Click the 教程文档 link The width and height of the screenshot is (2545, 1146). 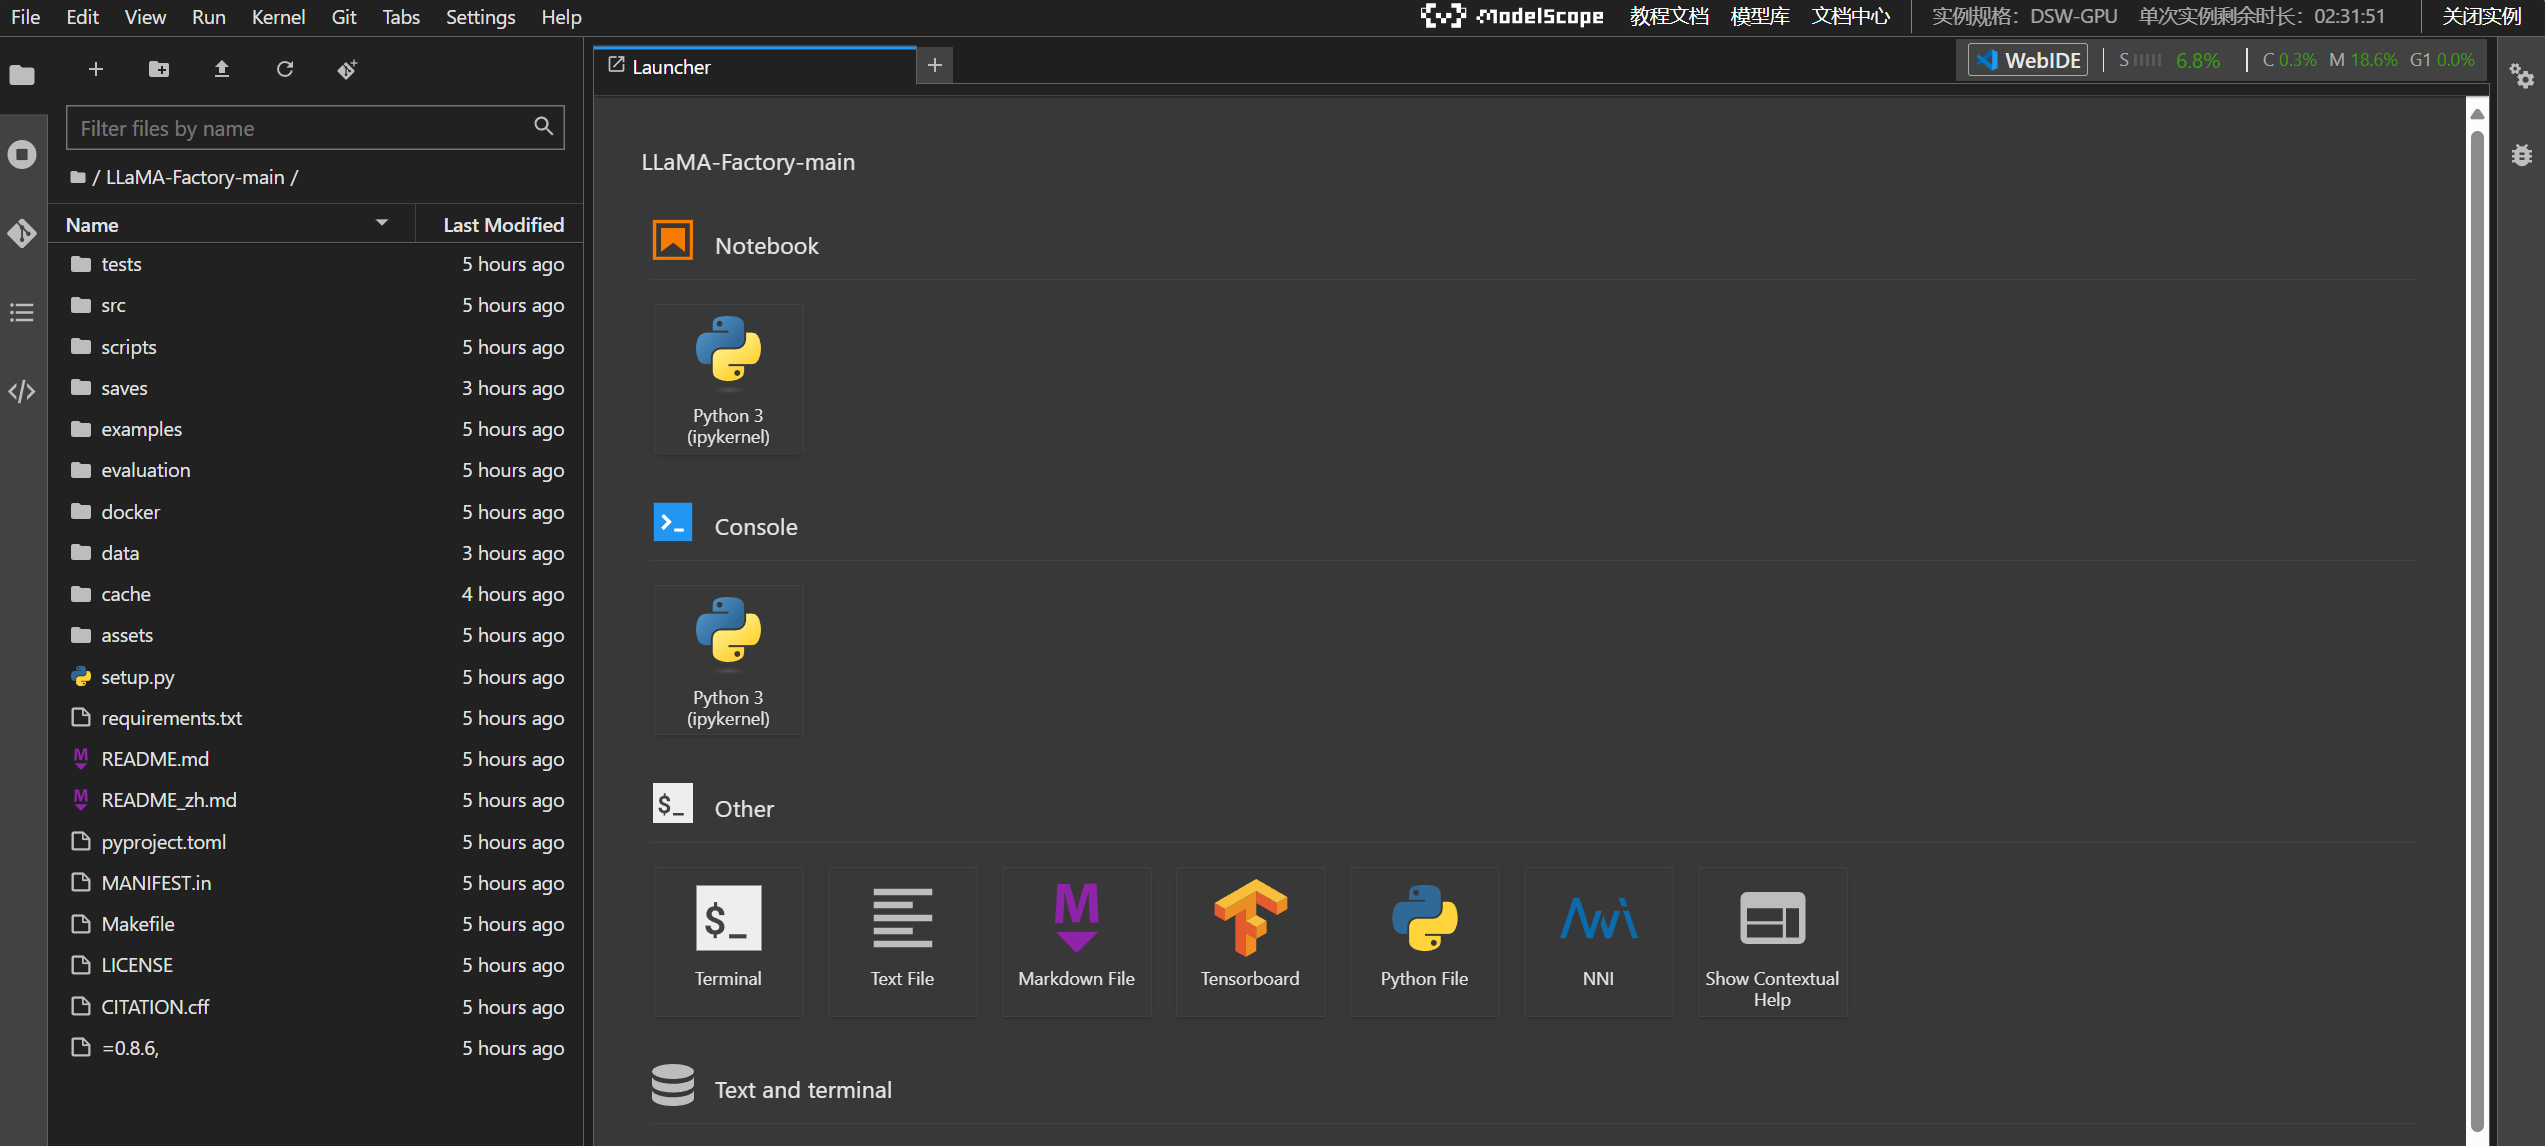tap(1669, 16)
